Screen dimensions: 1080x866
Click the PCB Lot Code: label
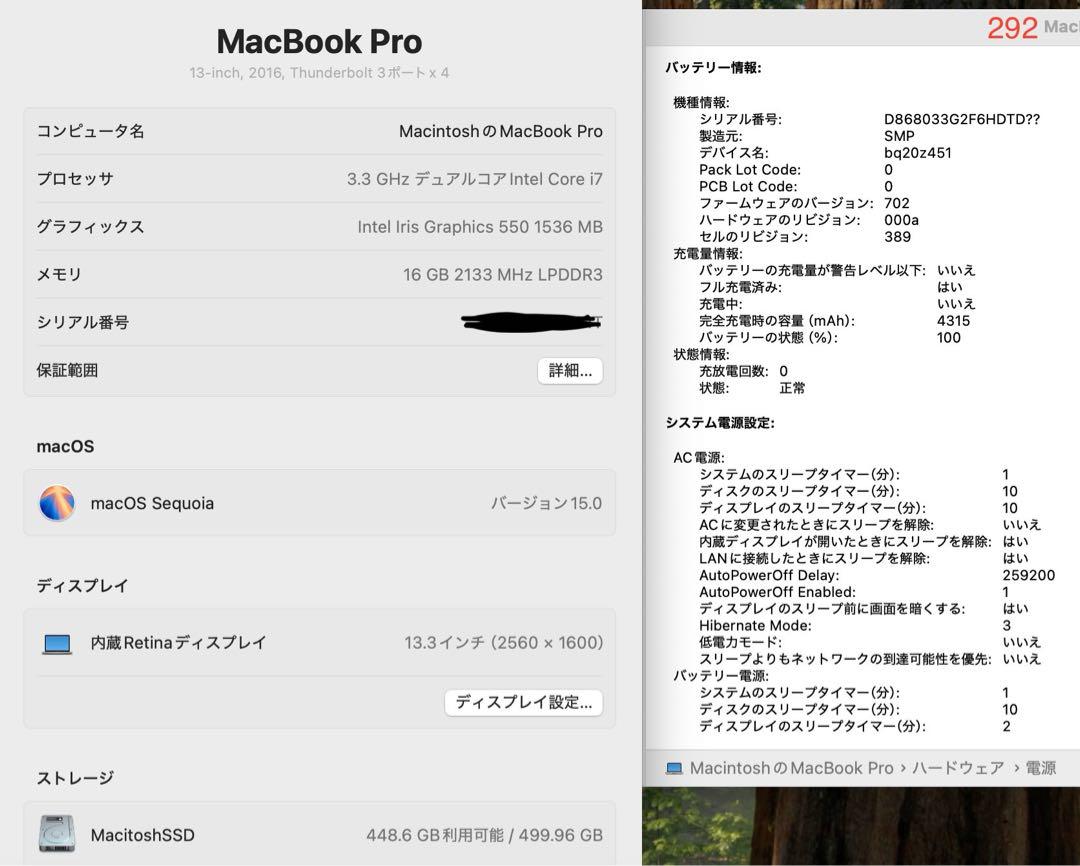(x=748, y=187)
